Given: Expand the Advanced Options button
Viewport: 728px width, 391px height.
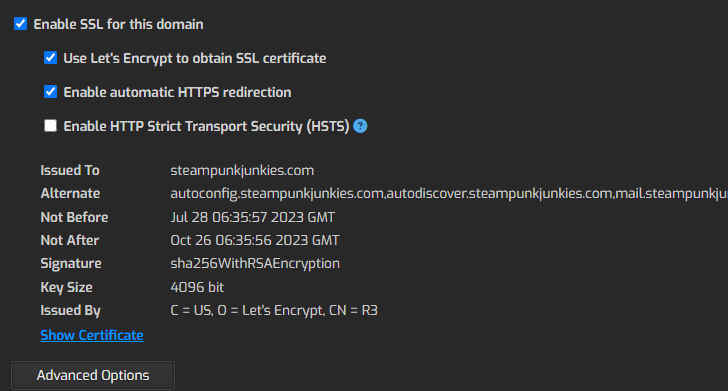Looking at the screenshot, I should pos(93,375).
